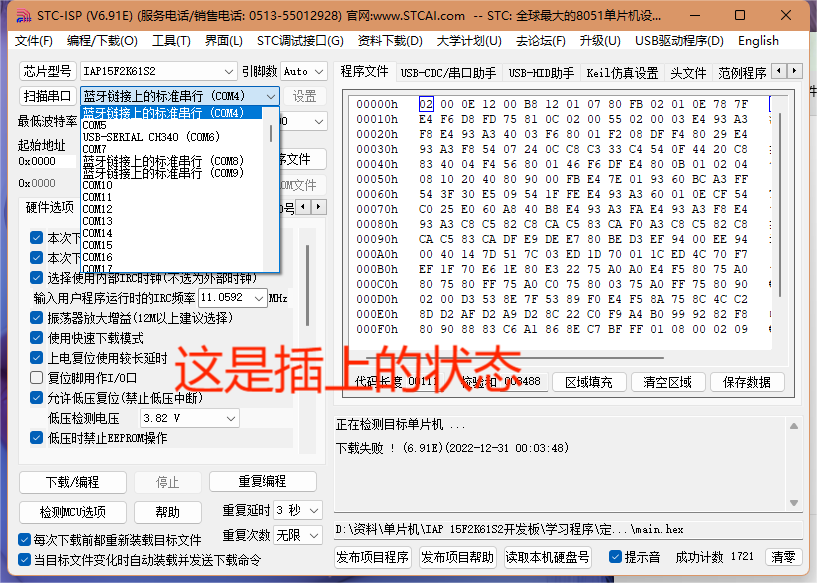Switch interface language via English menu
The image size is (817, 583).
coord(758,41)
